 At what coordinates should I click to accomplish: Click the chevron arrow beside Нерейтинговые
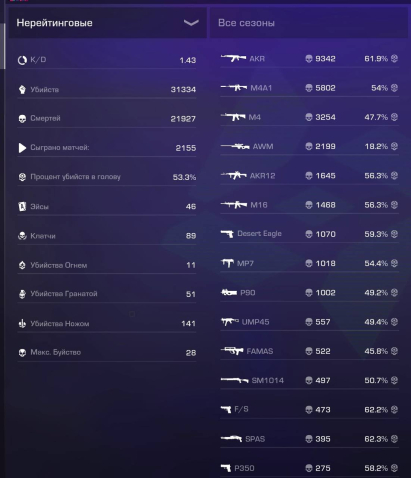[191, 23]
